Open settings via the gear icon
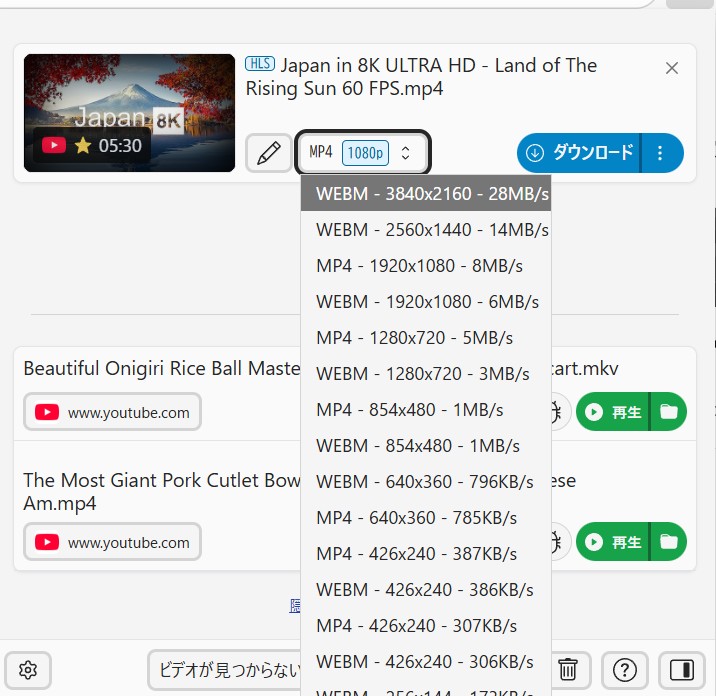 (28, 670)
